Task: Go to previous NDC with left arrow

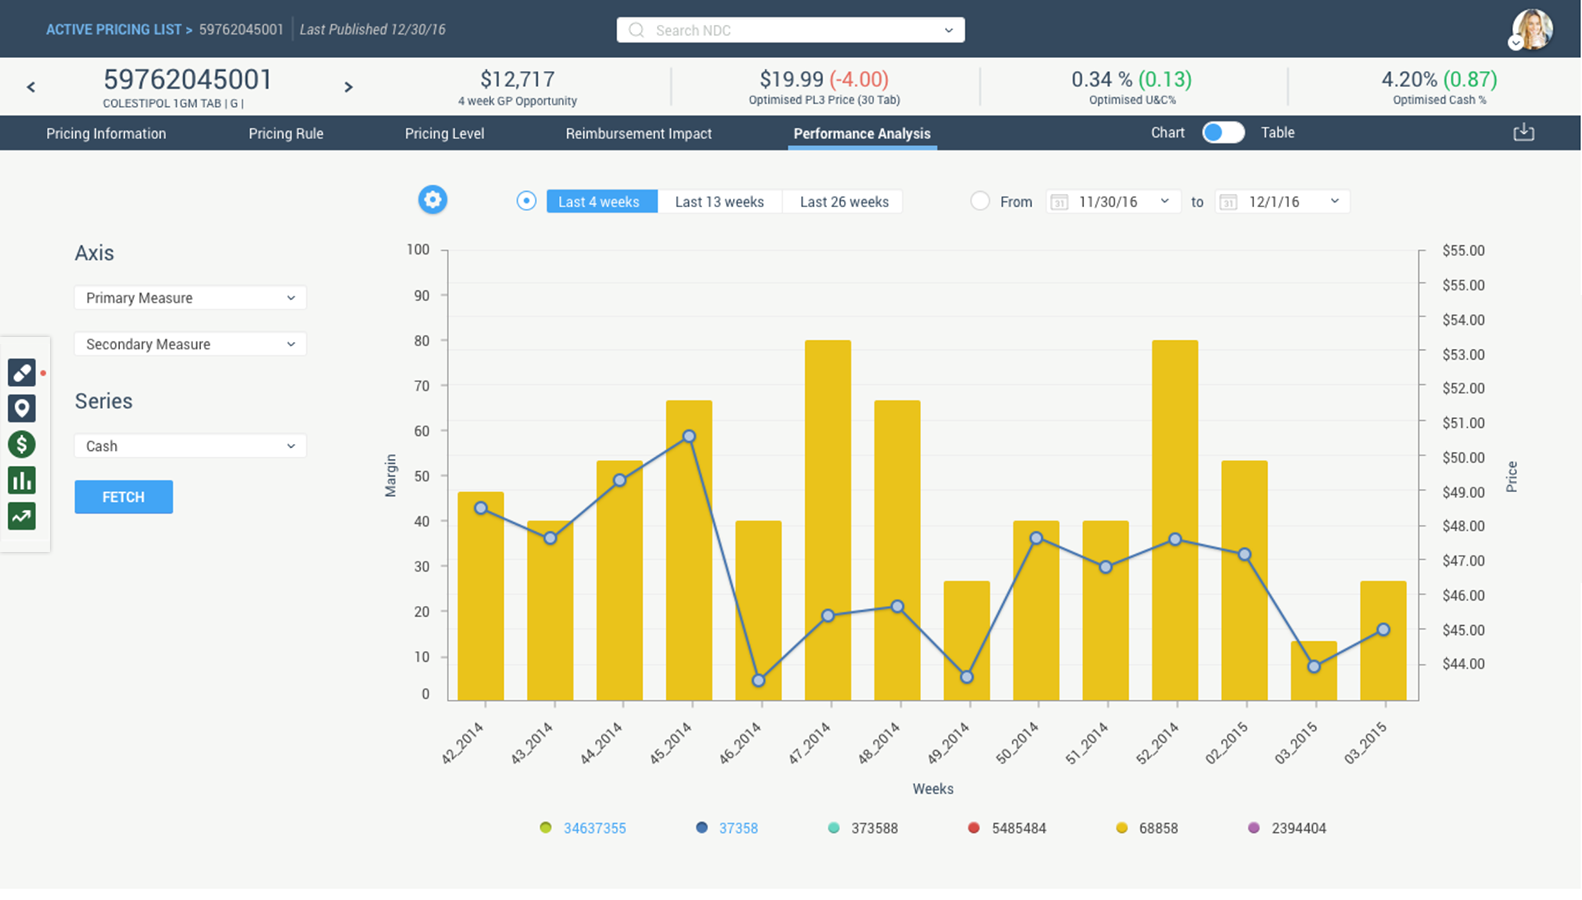Action: coord(31,87)
